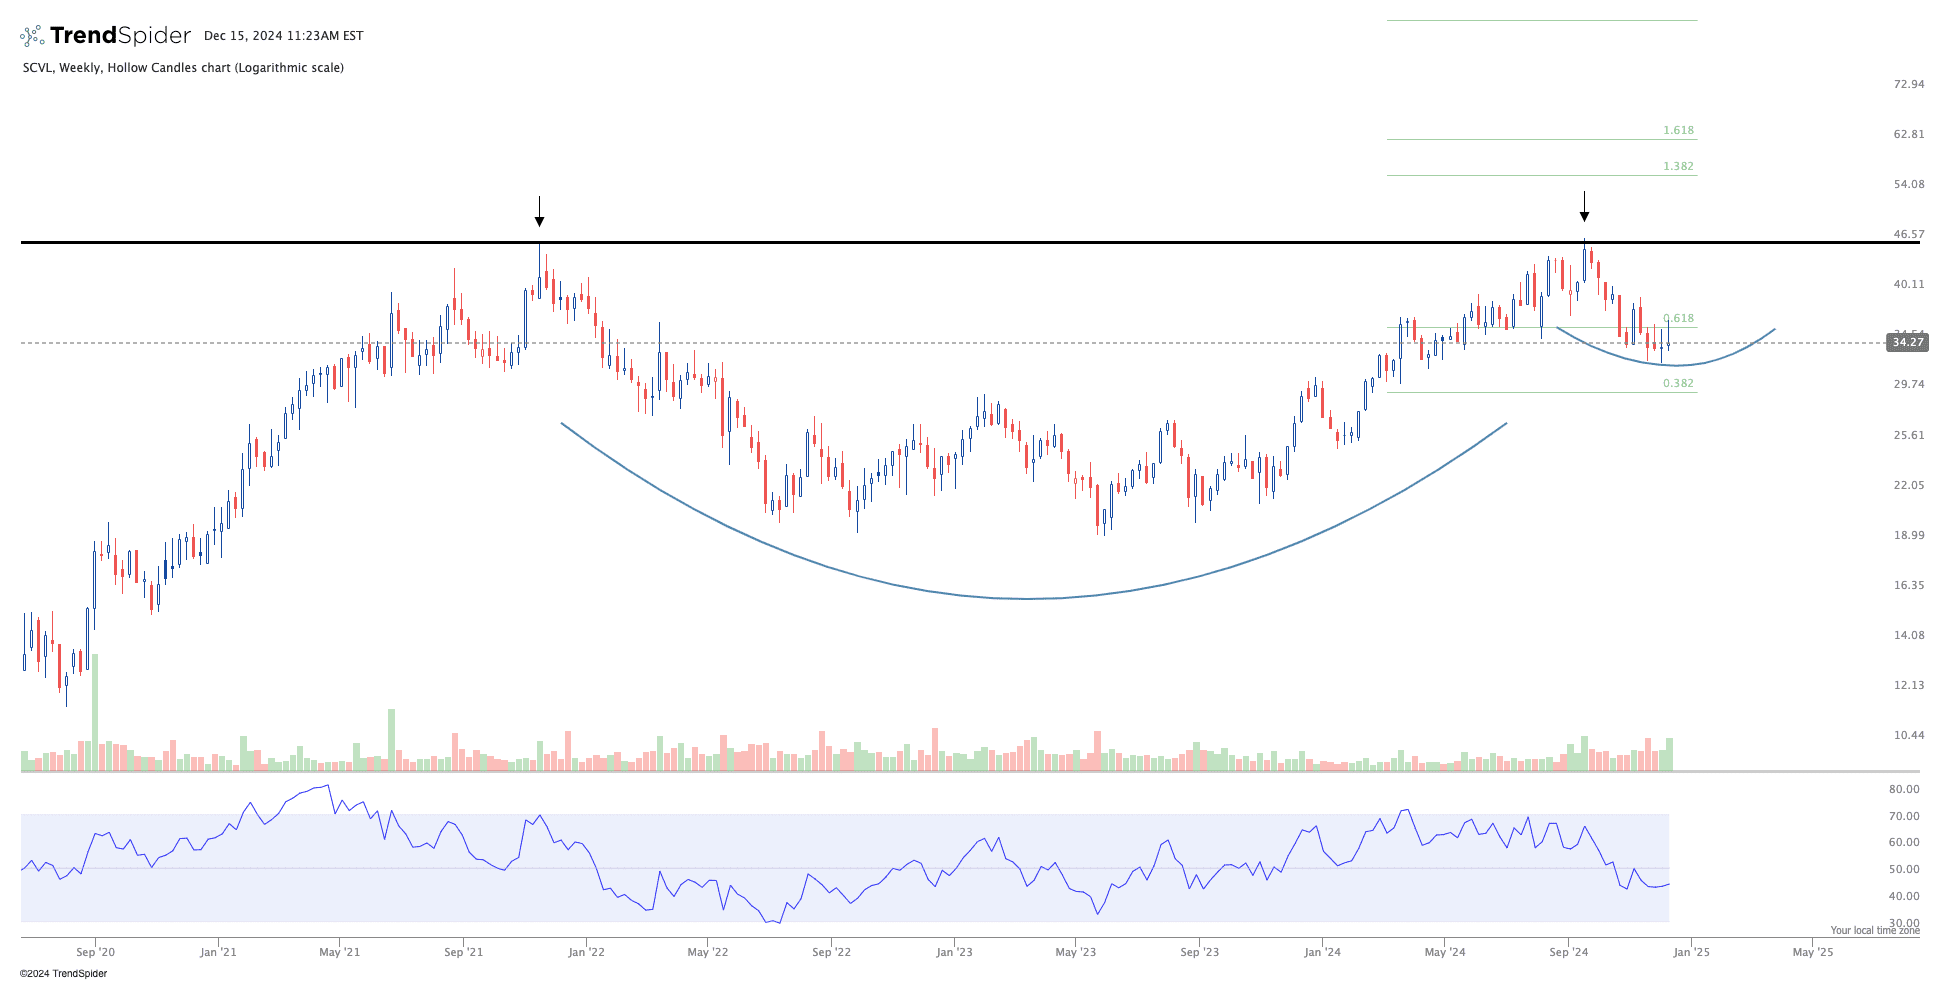Click the Dec 15, 2024 timestamp

(283, 36)
